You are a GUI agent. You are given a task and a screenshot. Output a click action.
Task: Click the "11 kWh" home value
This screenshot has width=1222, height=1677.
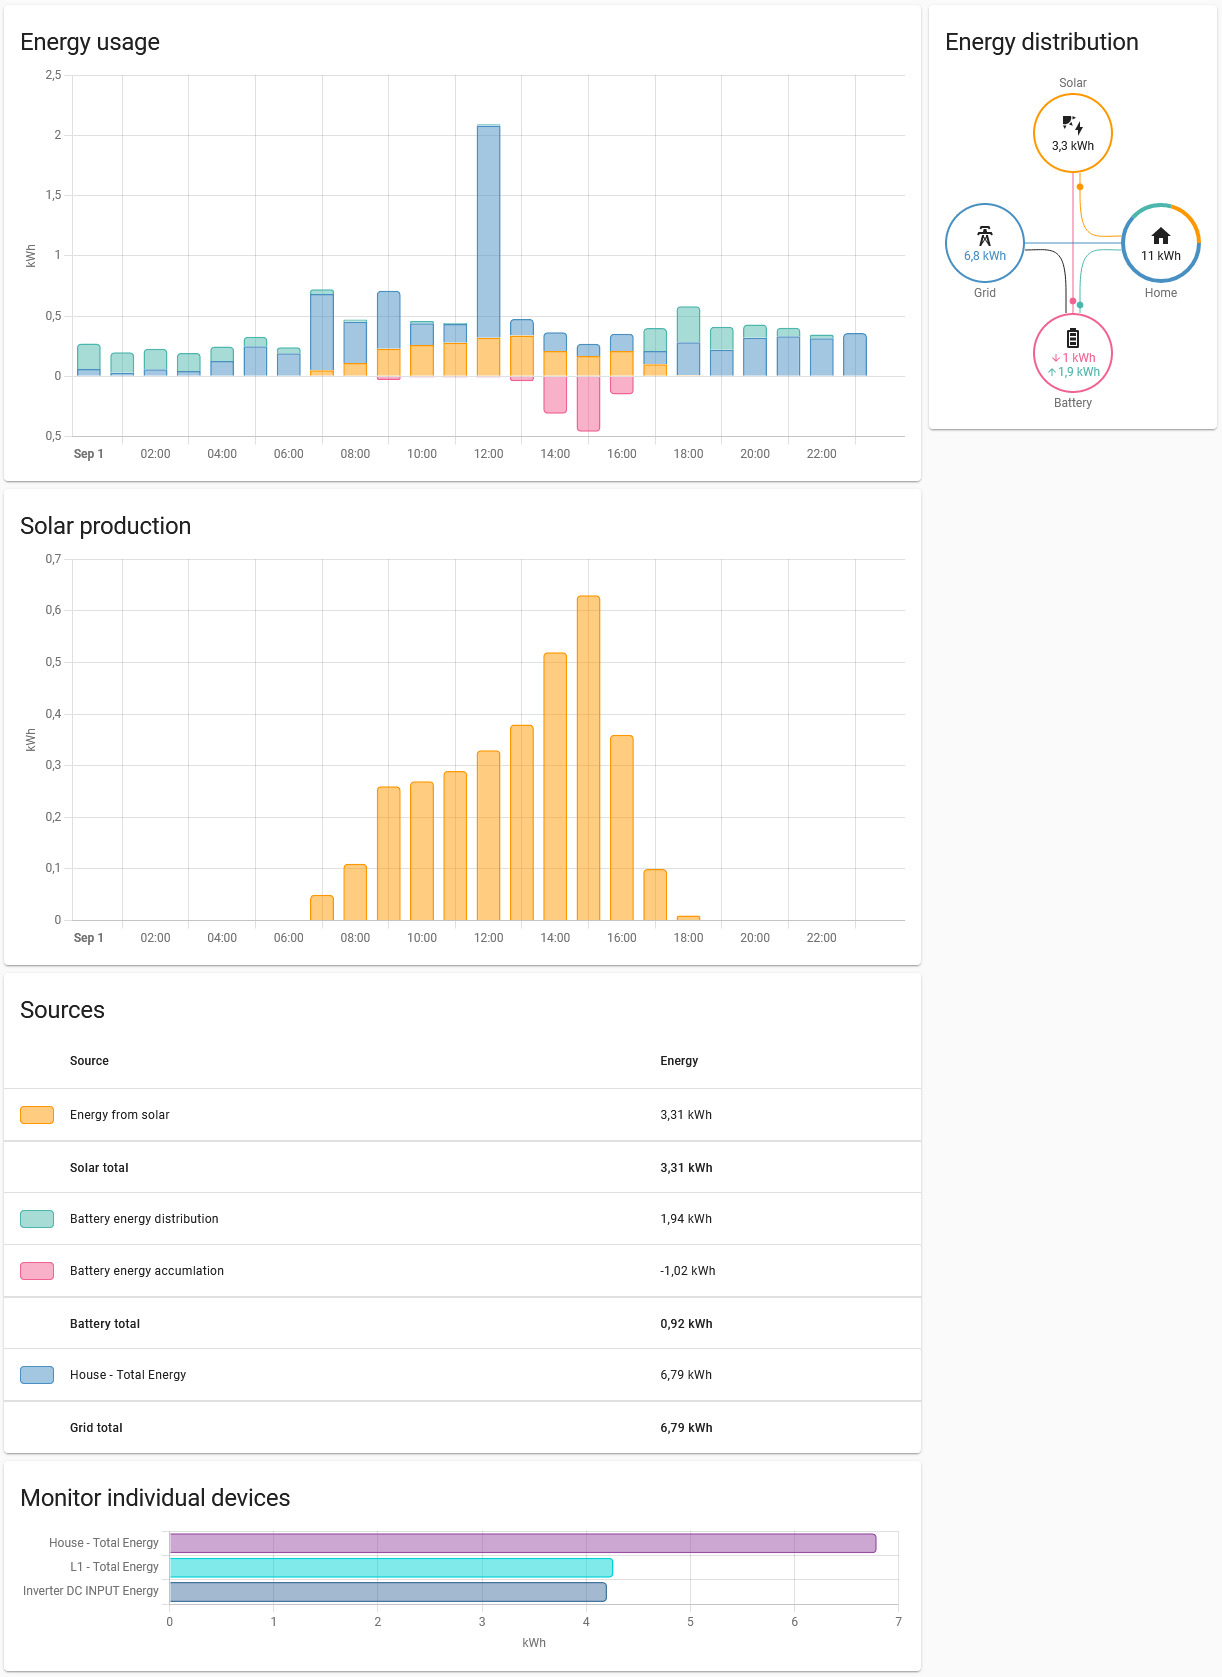(1161, 256)
